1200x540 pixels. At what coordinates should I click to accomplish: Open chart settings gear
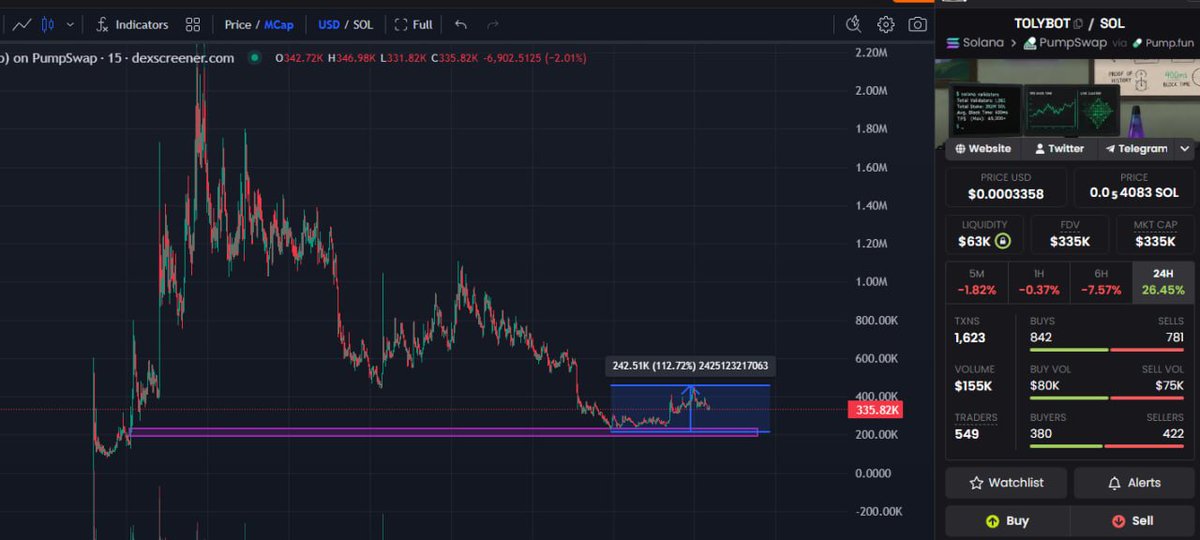886,24
